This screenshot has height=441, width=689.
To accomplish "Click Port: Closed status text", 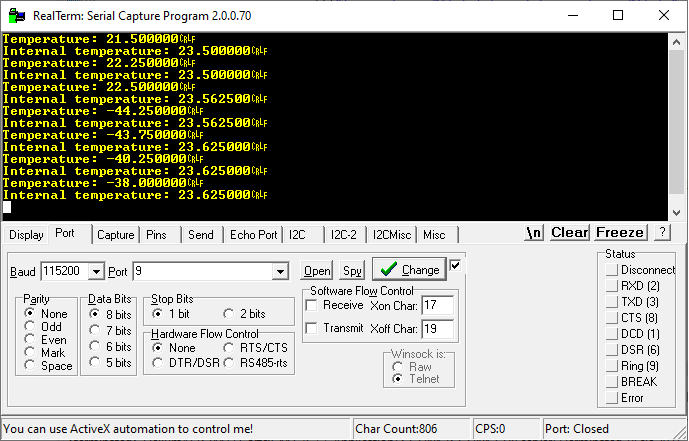I will [x=577, y=429].
